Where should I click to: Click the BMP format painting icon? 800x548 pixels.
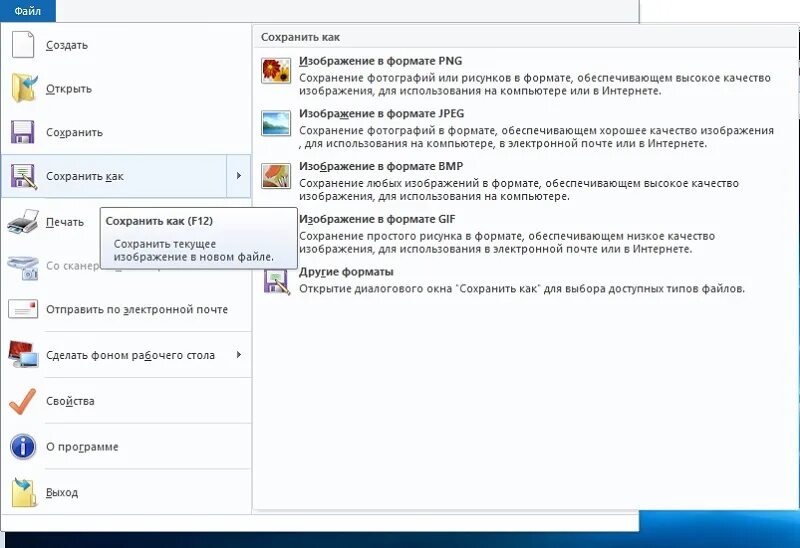point(276,176)
